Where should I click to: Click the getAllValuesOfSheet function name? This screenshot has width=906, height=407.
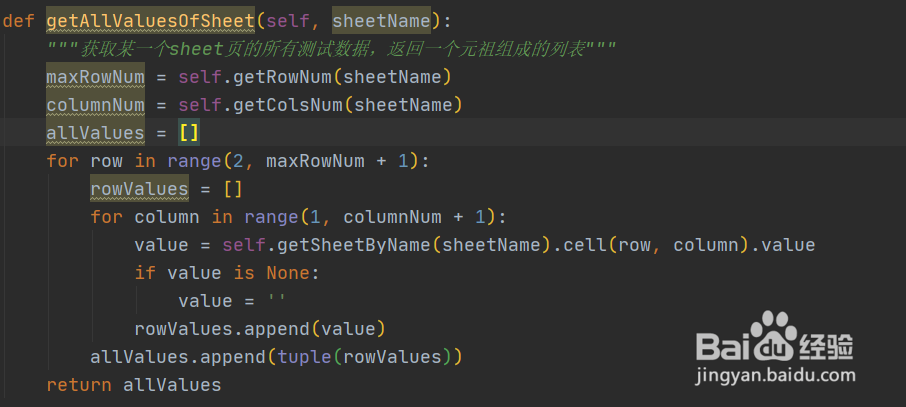[150, 21]
